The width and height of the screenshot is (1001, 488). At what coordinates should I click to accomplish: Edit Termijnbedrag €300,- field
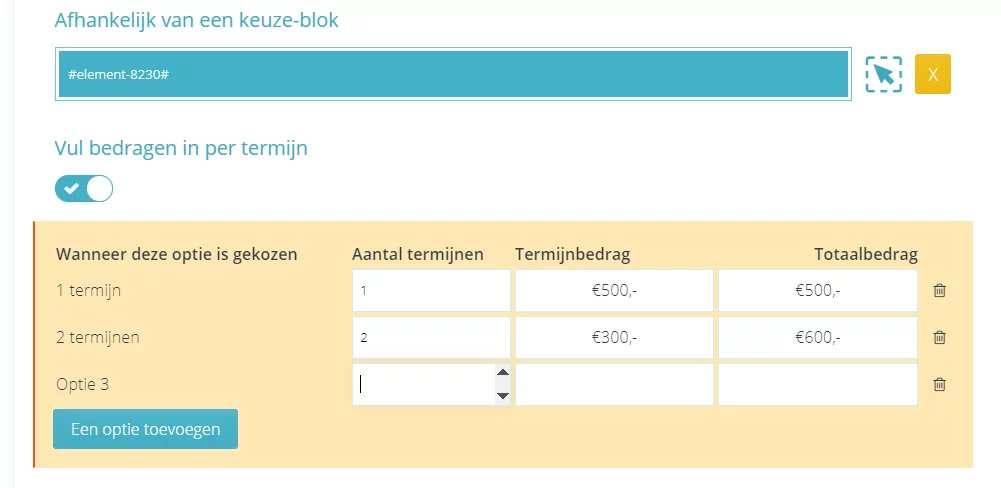click(x=614, y=337)
